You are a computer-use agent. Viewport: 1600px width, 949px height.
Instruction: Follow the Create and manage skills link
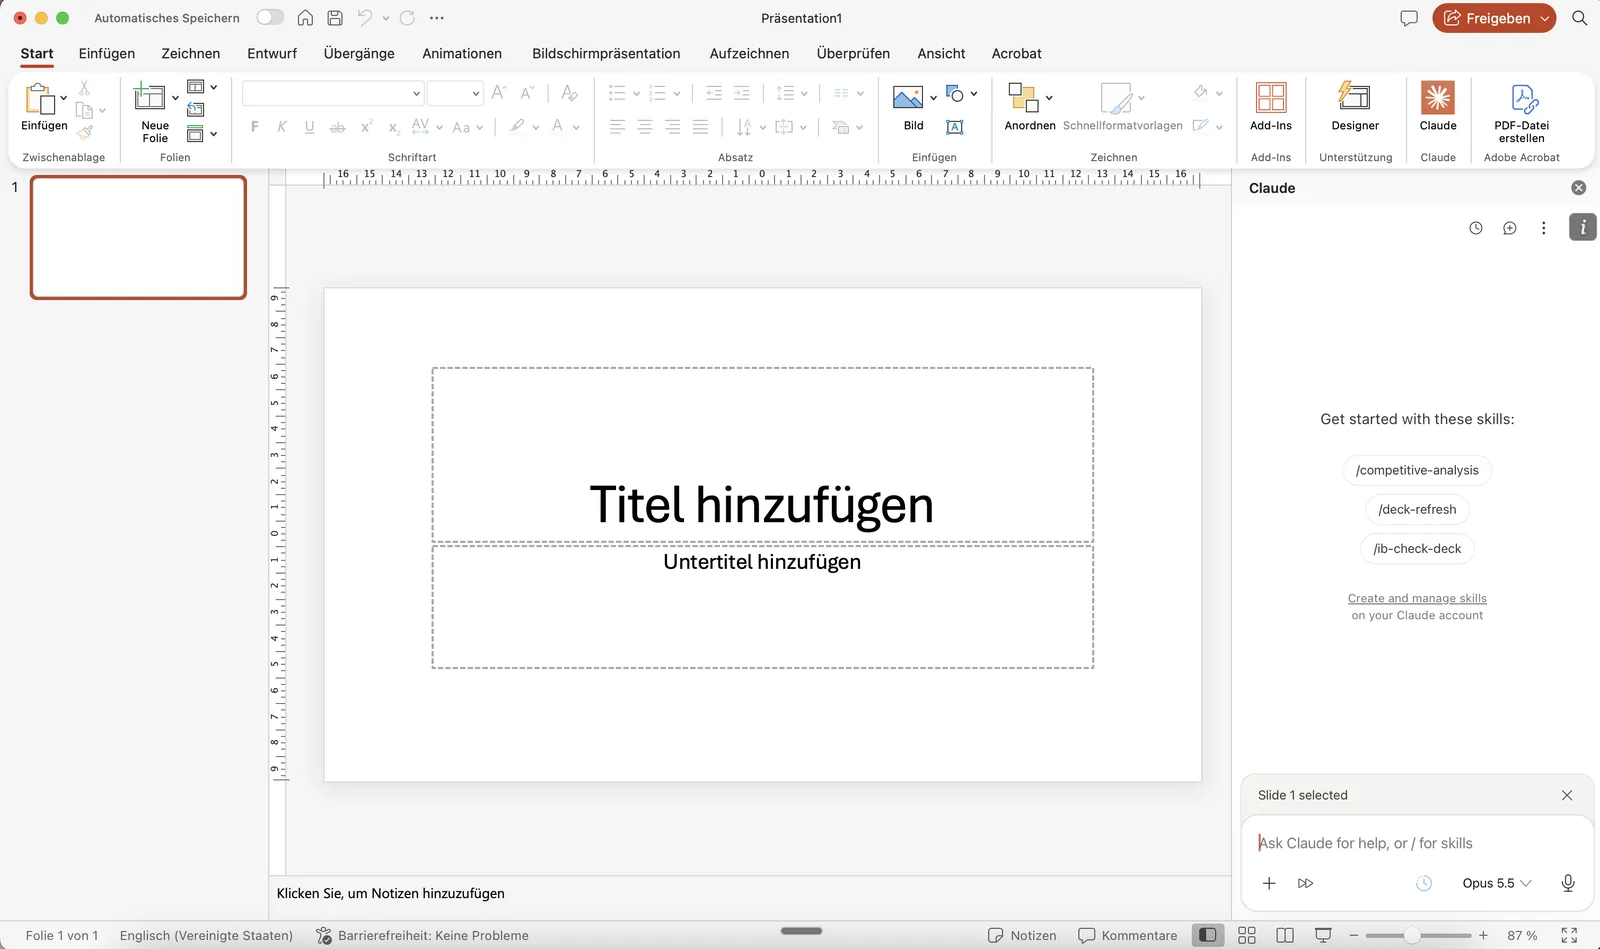tap(1417, 598)
